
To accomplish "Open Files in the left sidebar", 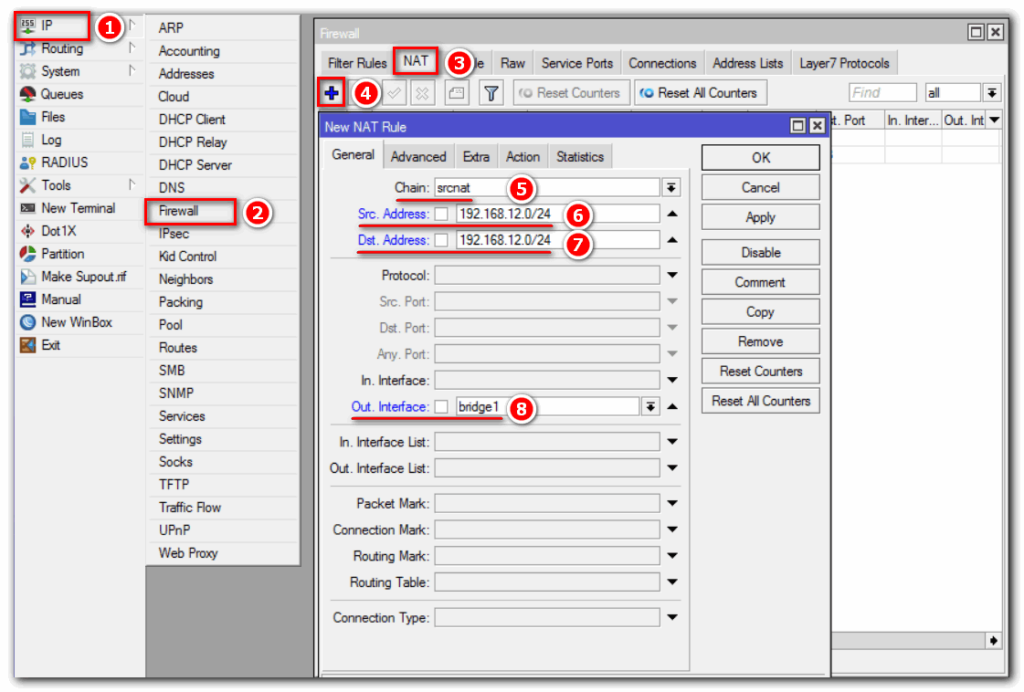I will click(53, 117).
